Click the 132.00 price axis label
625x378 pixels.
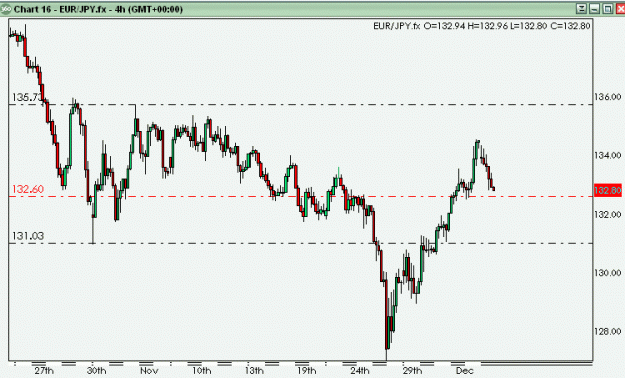tap(607, 215)
